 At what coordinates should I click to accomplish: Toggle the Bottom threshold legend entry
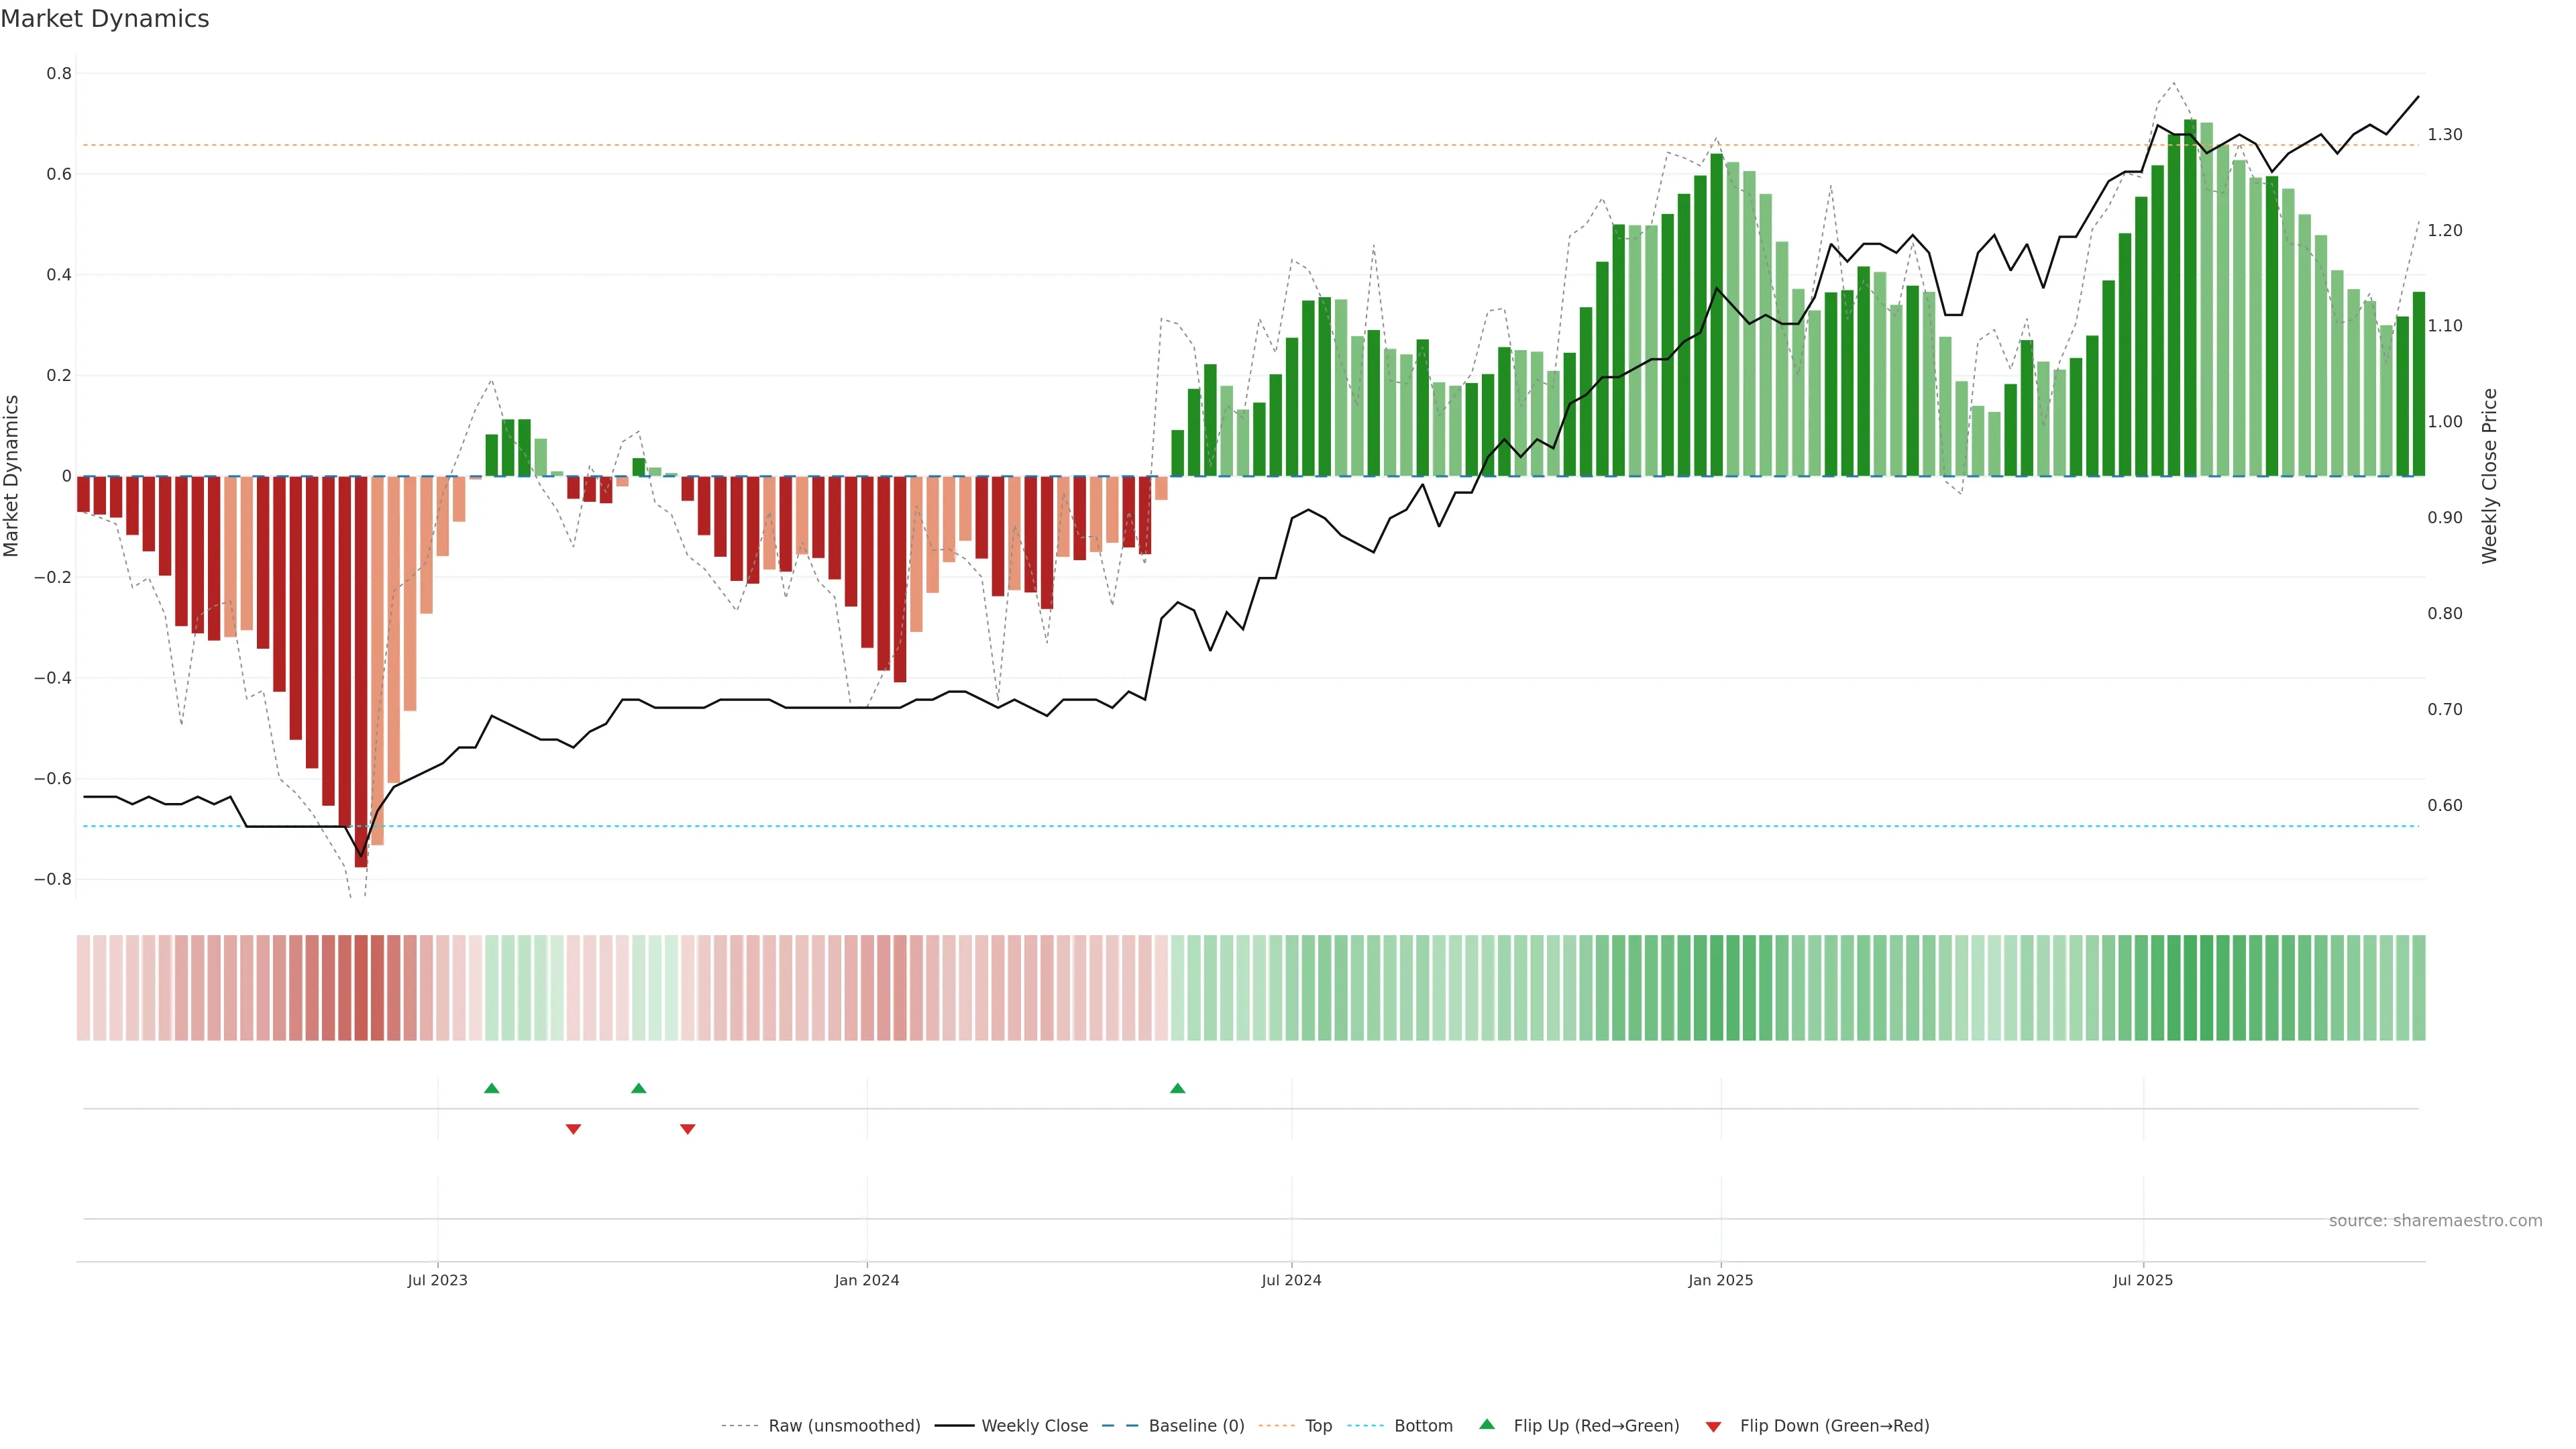1423,1426
